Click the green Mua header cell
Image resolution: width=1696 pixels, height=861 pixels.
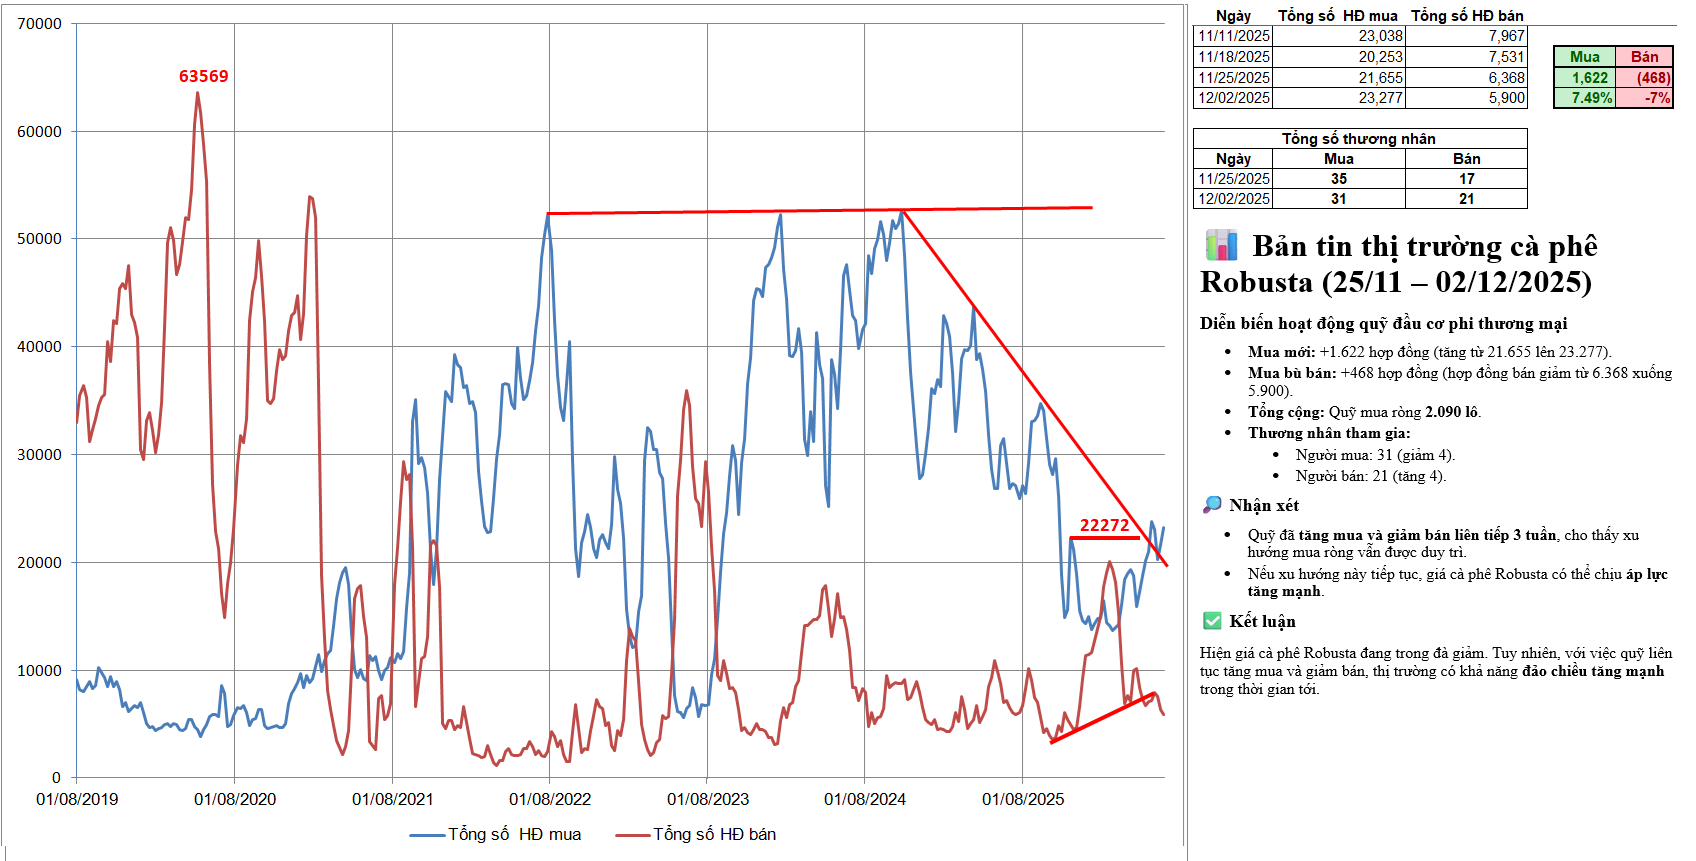tap(1584, 57)
